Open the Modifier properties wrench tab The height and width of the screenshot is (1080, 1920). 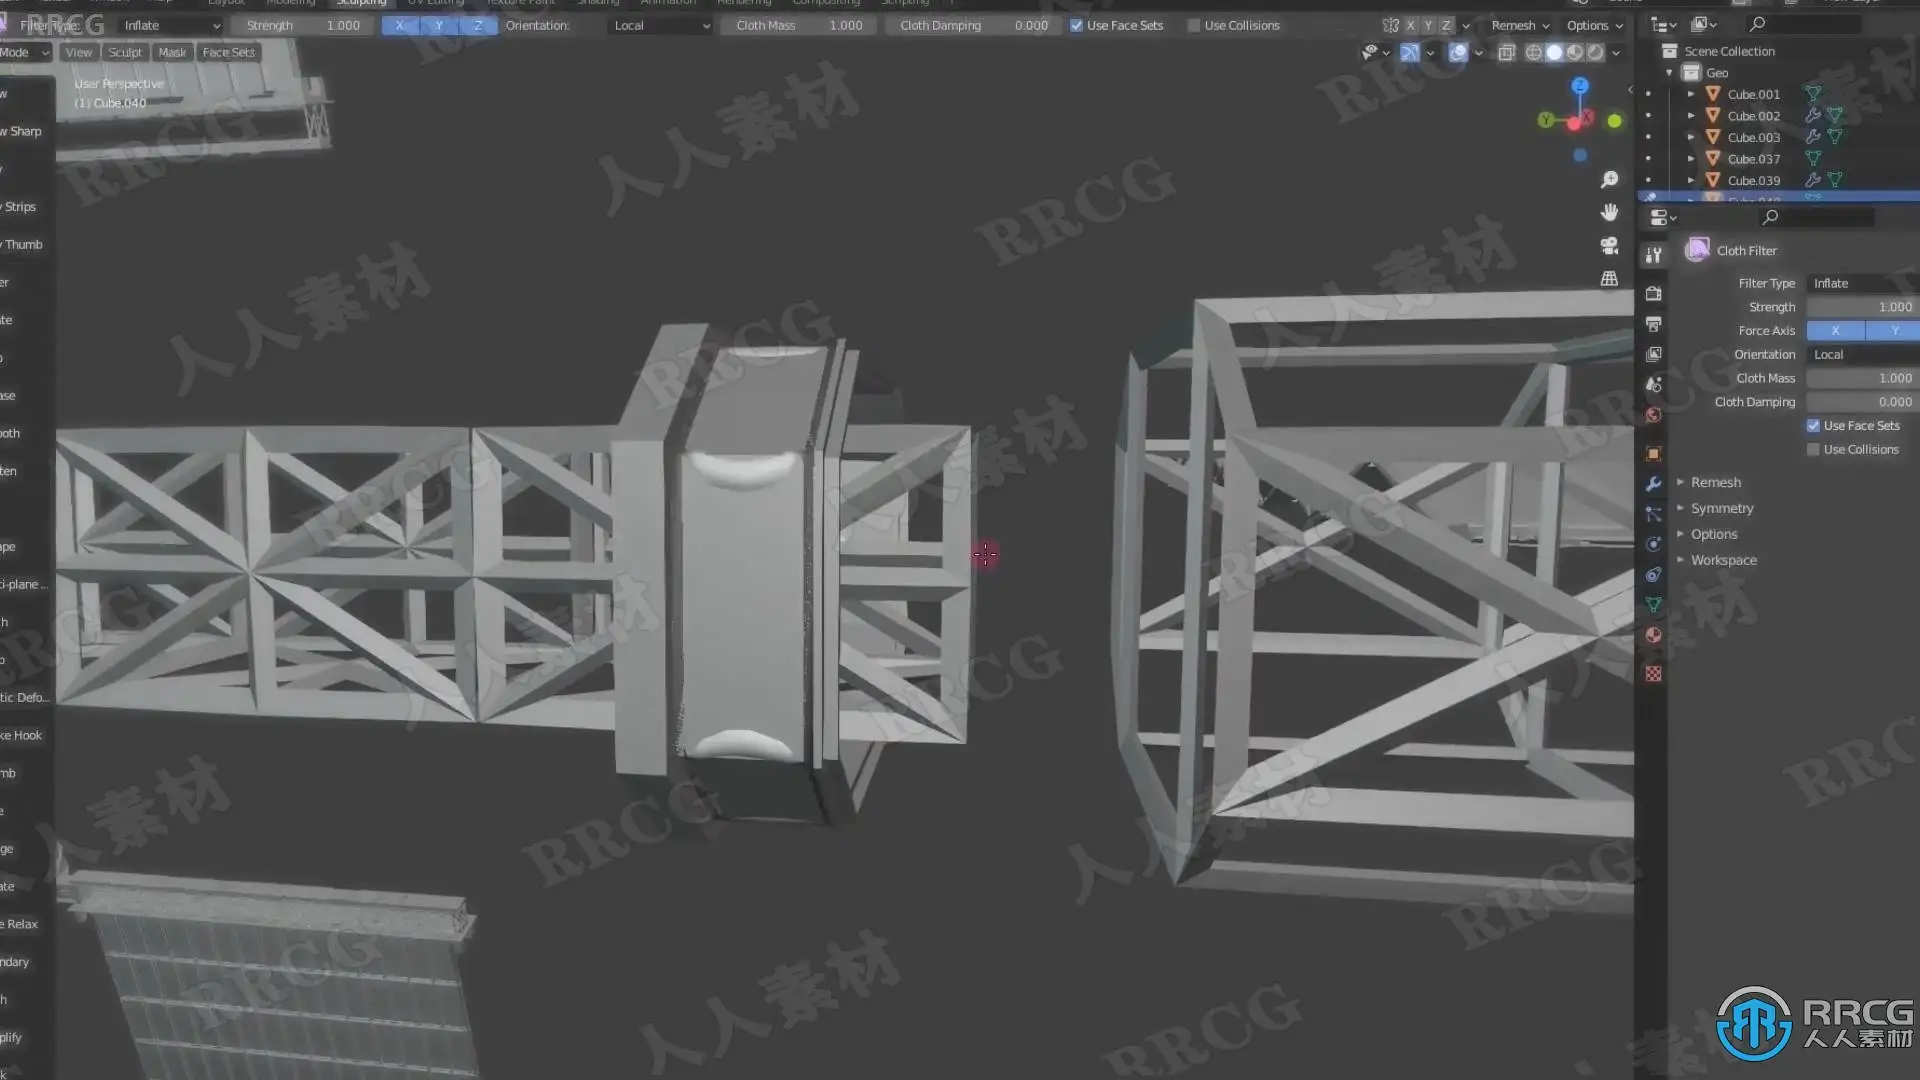(1653, 484)
